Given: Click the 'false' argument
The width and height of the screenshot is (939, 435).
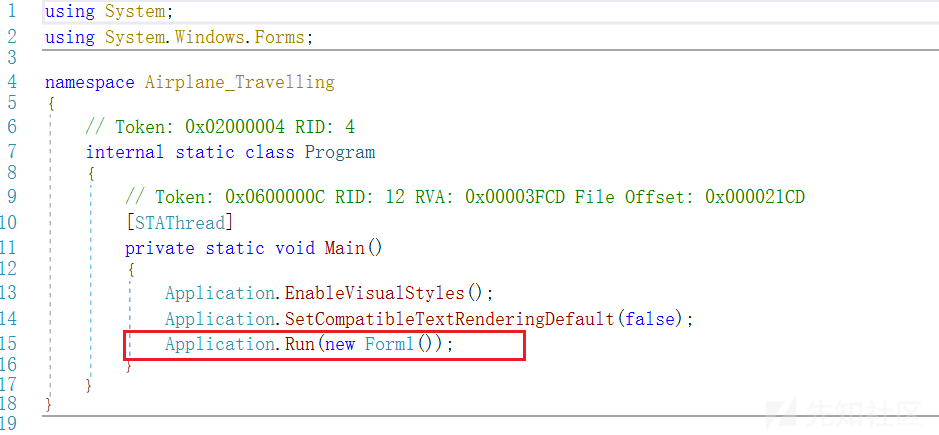Looking at the screenshot, I should (649, 319).
